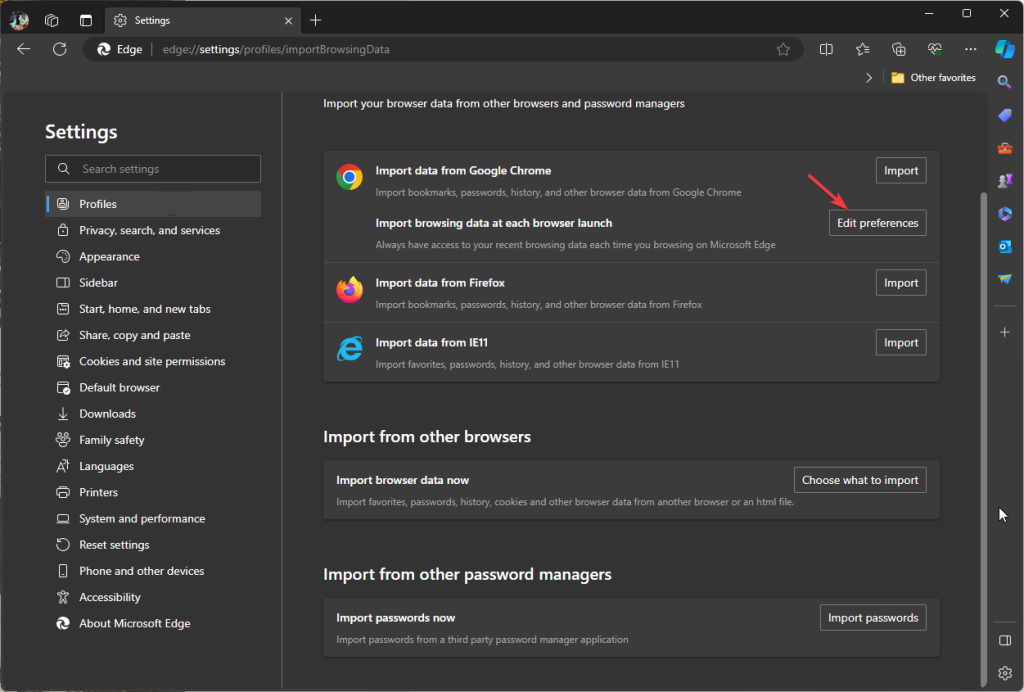Screen dimensions: 1024x692
Task: Select Privacy, search, and services
Action: pos(150,230)
